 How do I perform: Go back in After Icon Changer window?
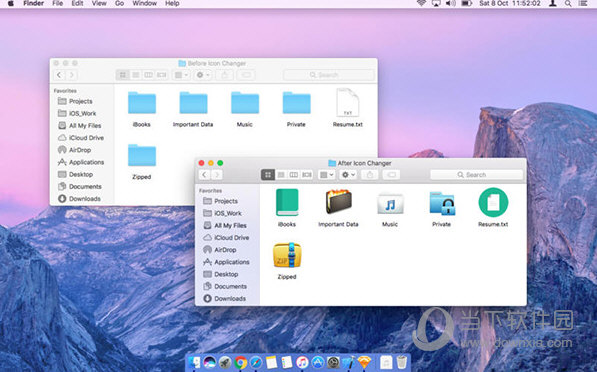point(204,175)
